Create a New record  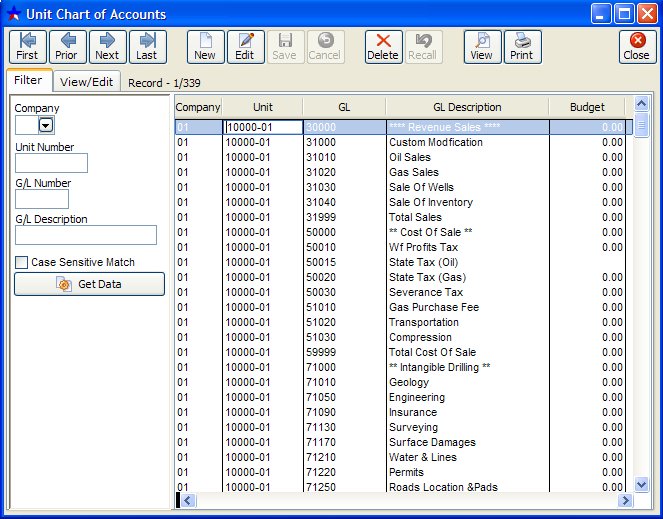pyautogui.click(x=205, y=47)
